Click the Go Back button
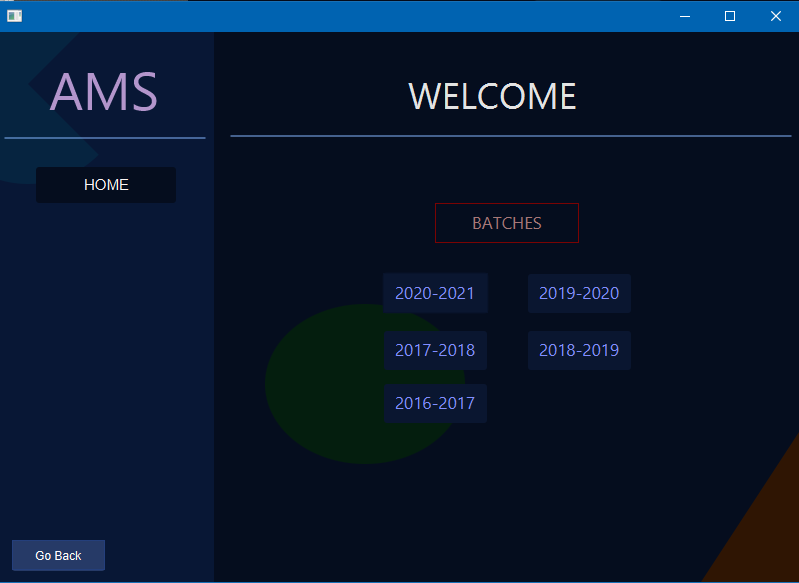 coord(59,555)
